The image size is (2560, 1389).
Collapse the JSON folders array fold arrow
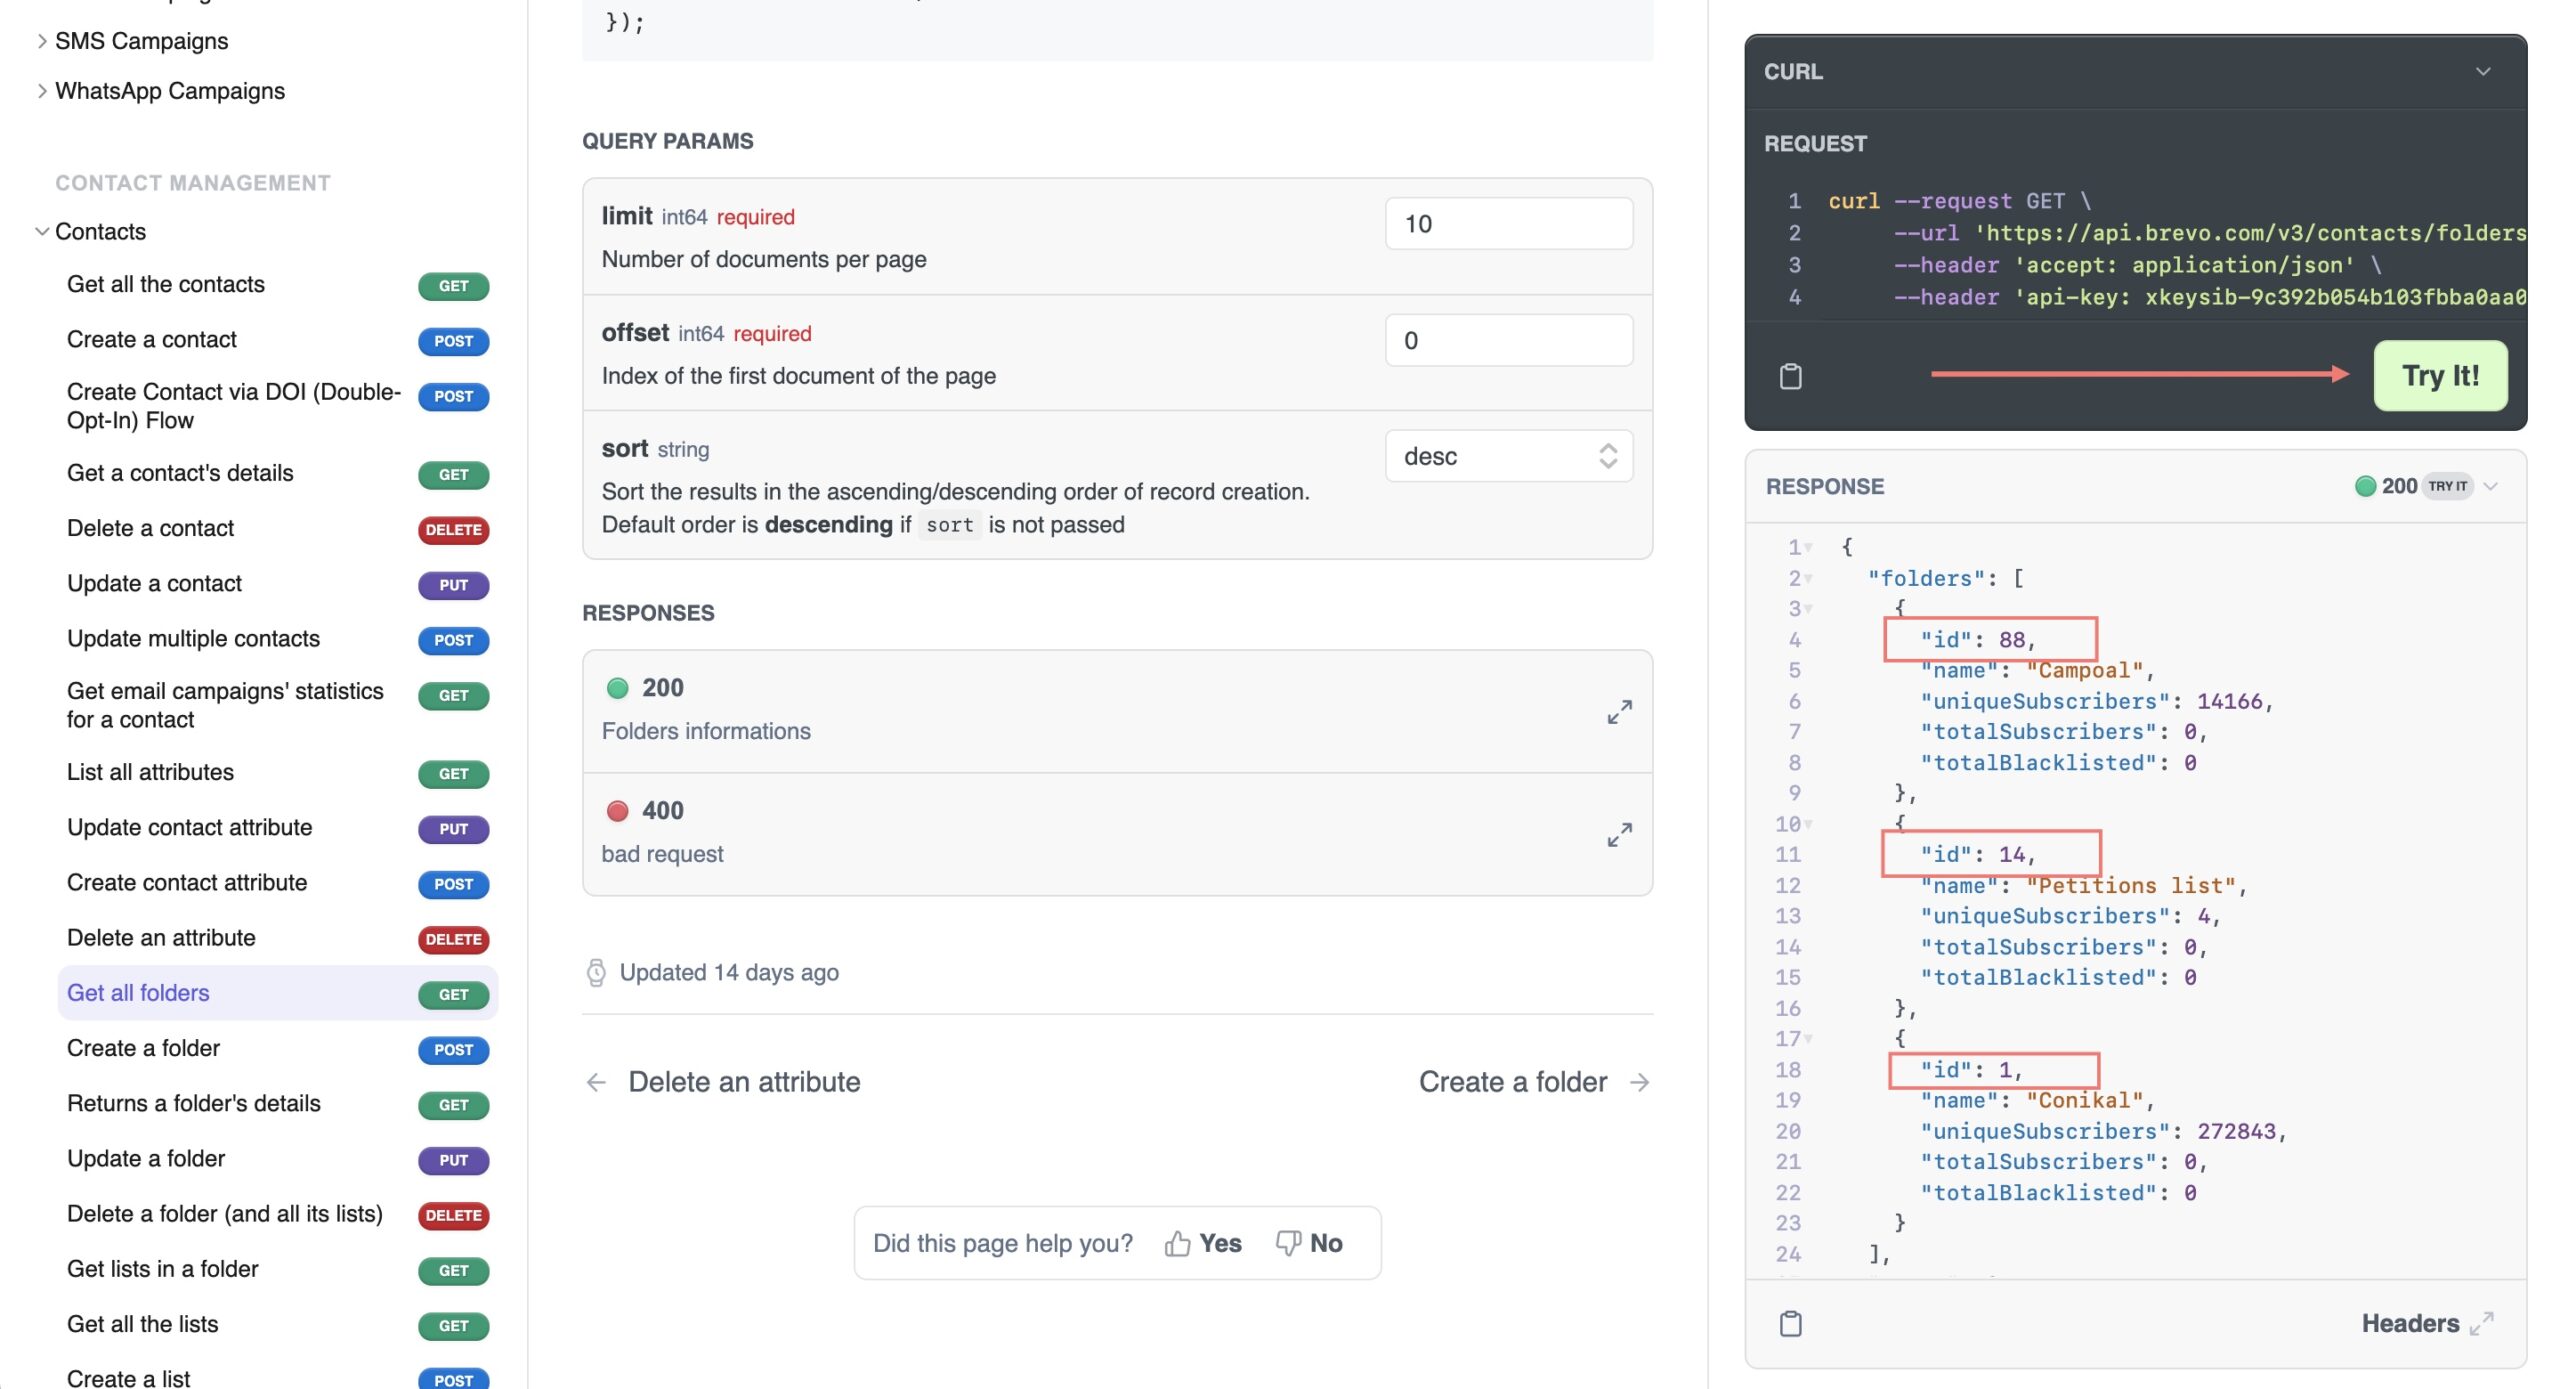pos(1808,579)
